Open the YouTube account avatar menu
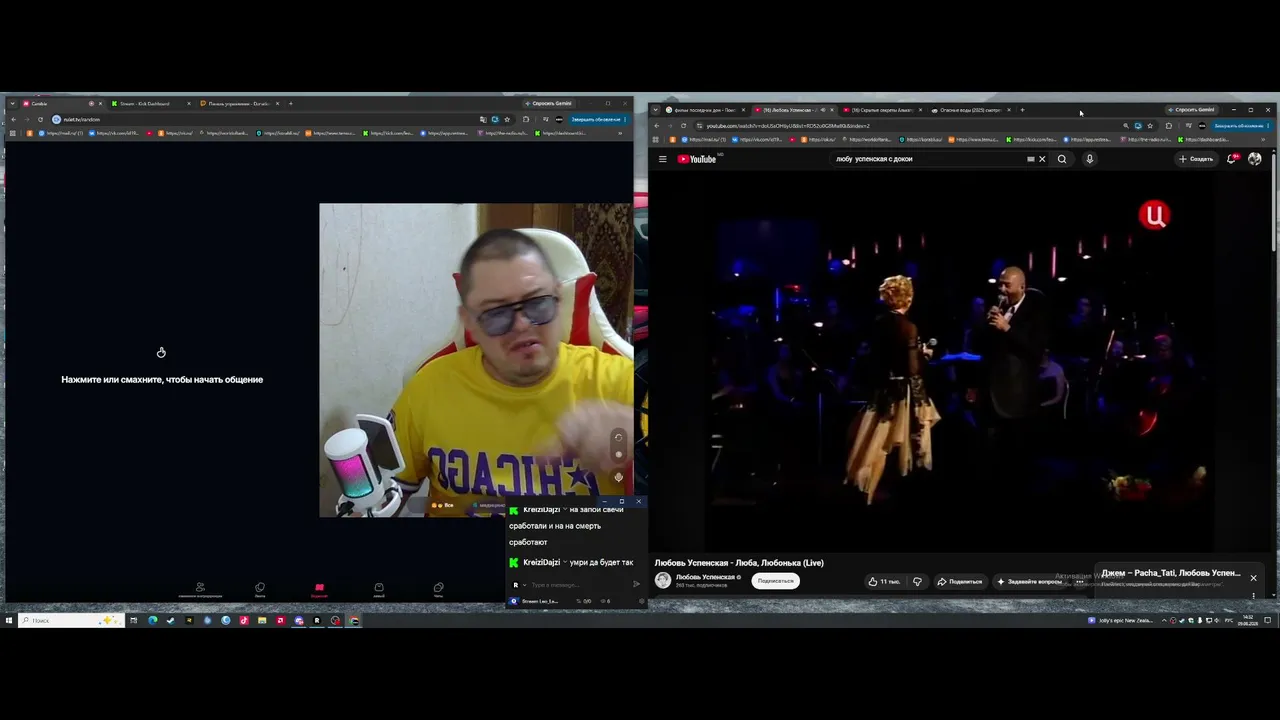 1255,159
